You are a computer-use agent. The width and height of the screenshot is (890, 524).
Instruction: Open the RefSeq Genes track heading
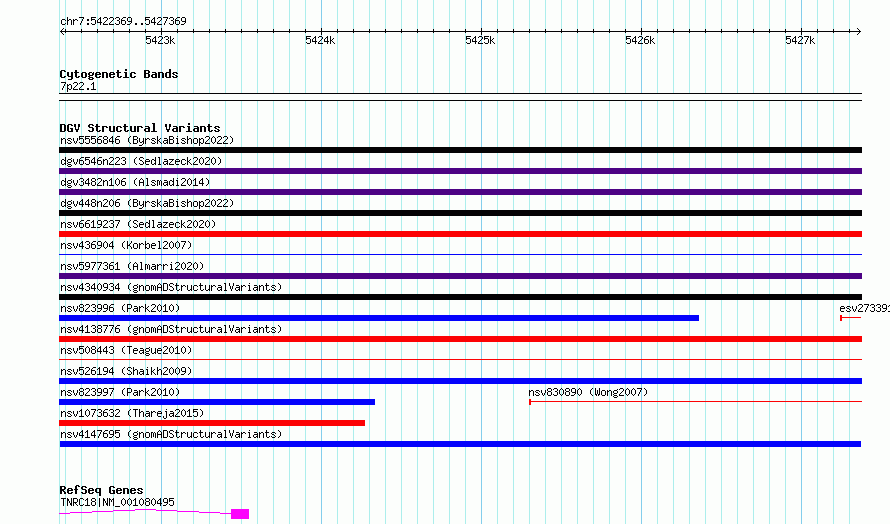click(101, 490)
